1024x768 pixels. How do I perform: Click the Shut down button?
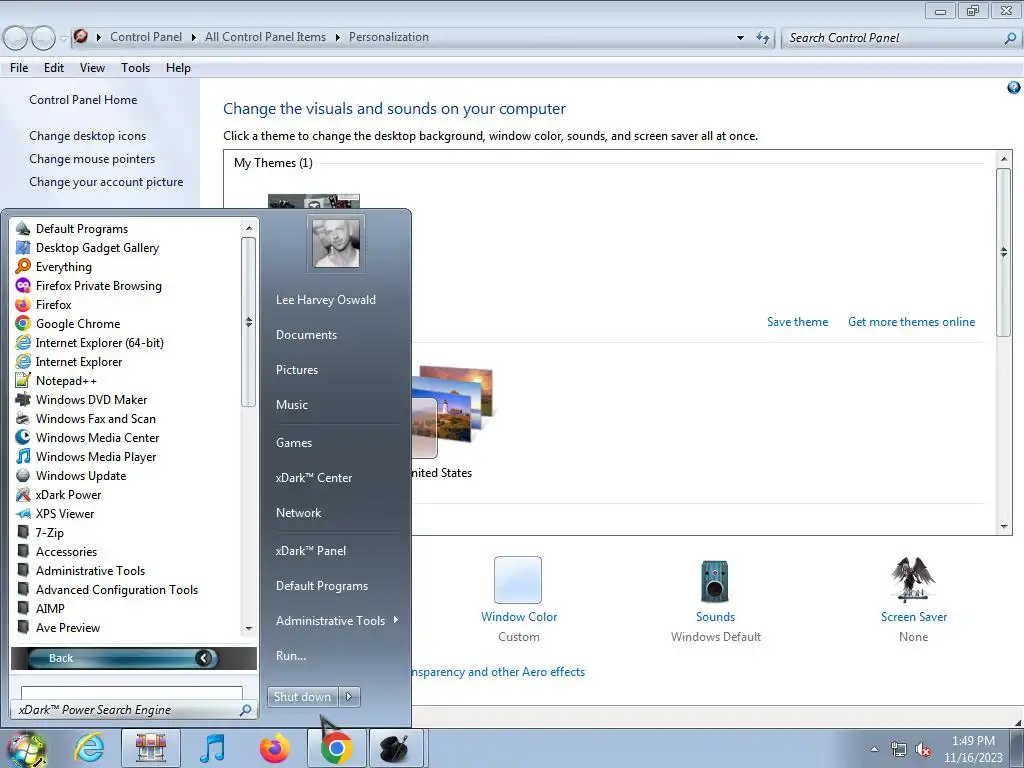pyautogui.click(x=302, y=697)
